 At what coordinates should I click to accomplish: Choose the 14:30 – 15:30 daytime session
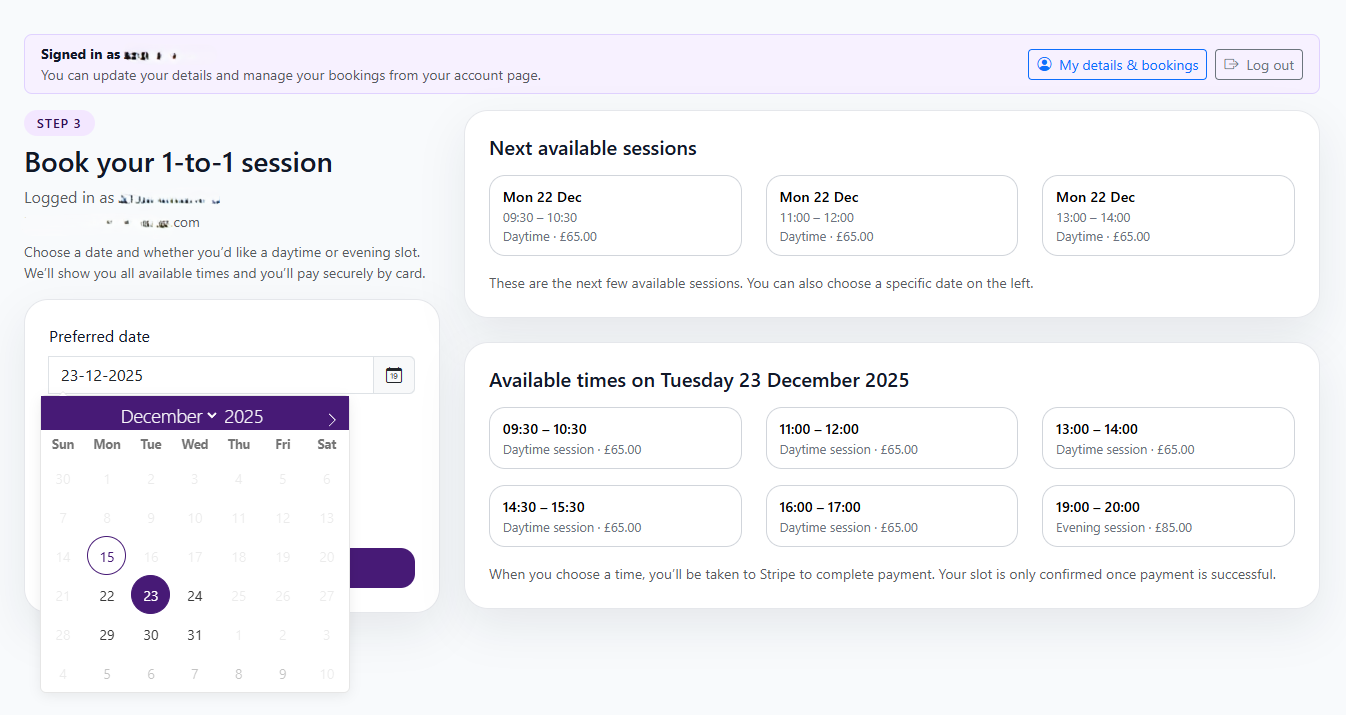point(615,516)
